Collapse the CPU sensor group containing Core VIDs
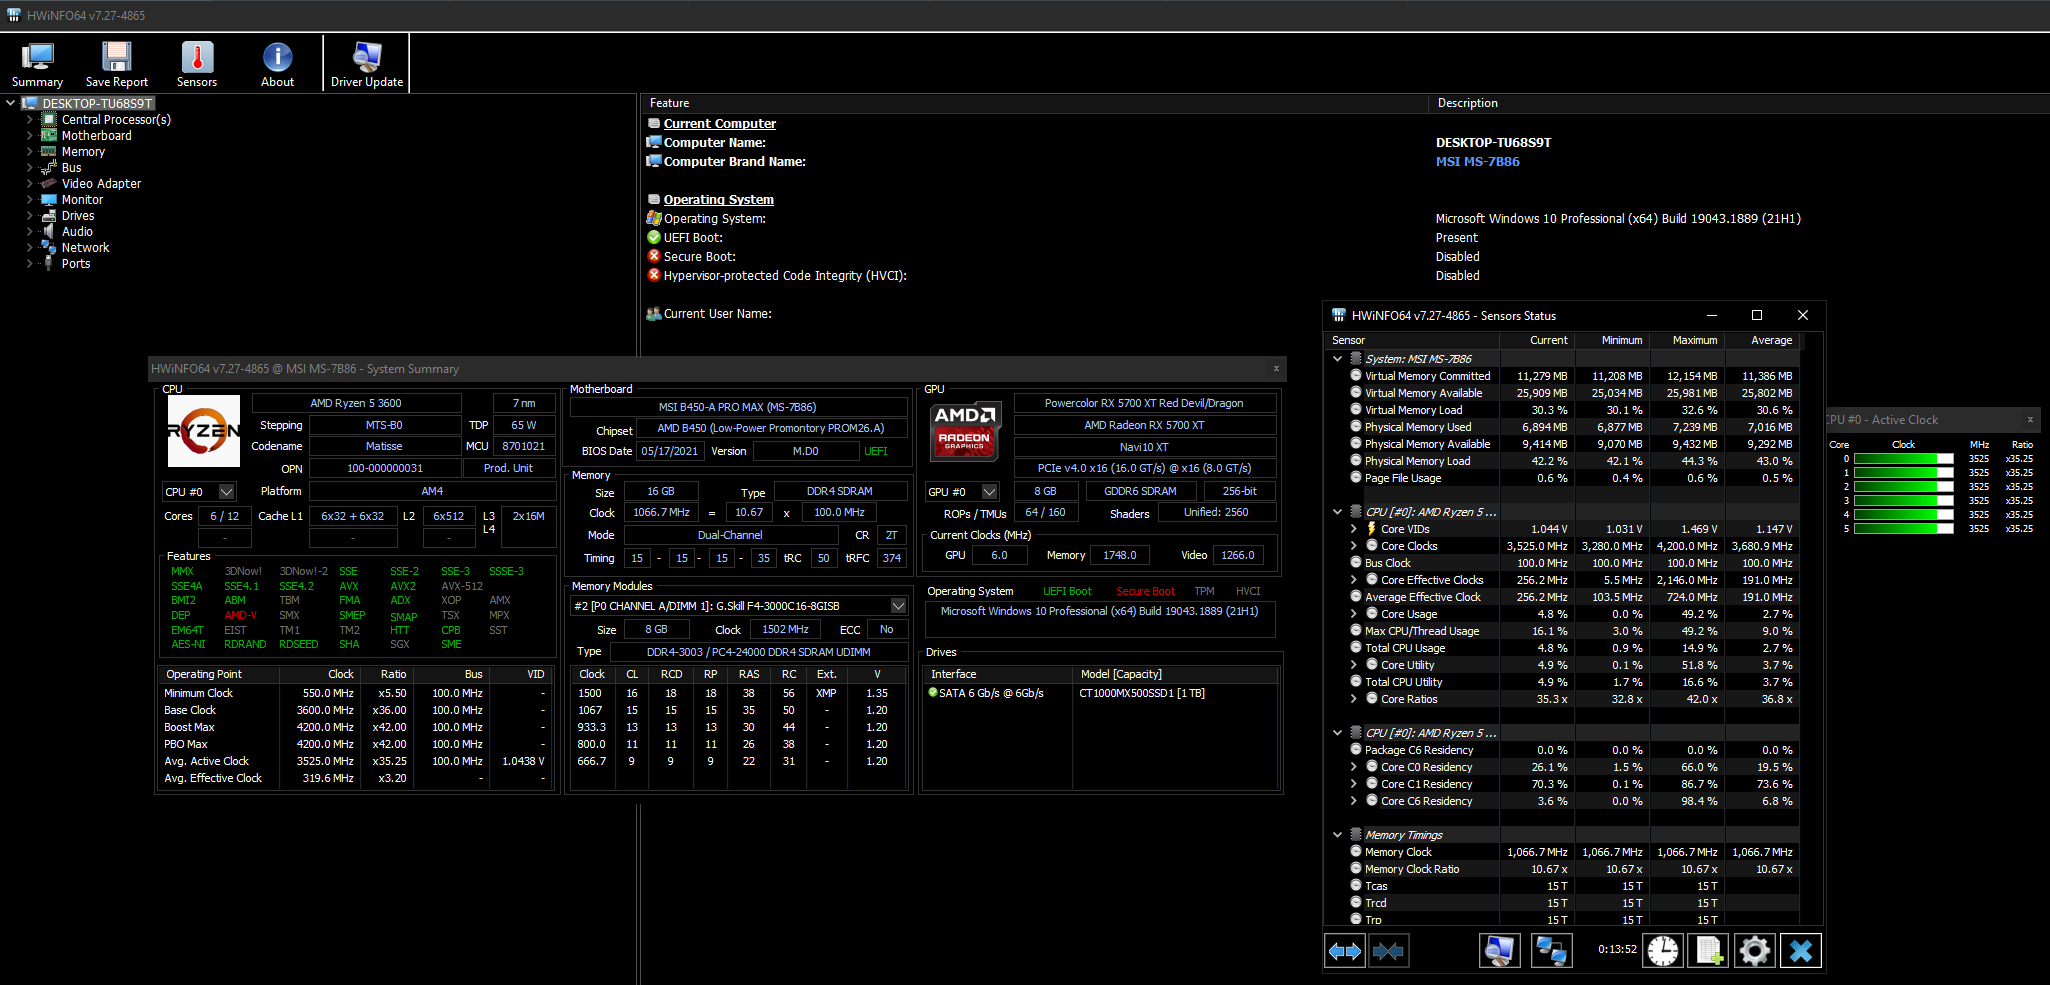 pyautogui.click(x=1337, y=512)
